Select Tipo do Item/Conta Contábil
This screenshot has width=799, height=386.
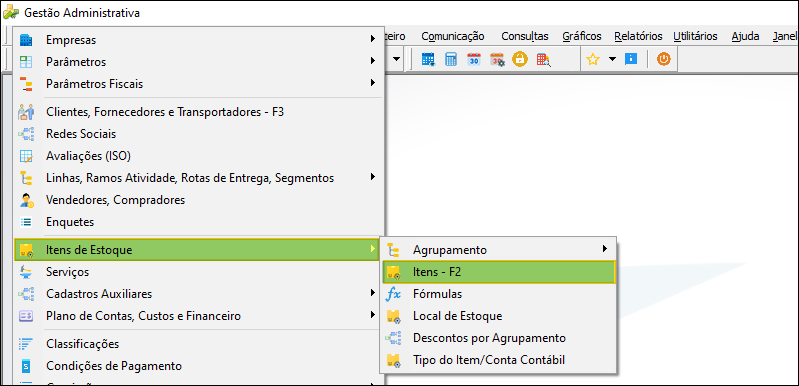[x=499, y=360]
